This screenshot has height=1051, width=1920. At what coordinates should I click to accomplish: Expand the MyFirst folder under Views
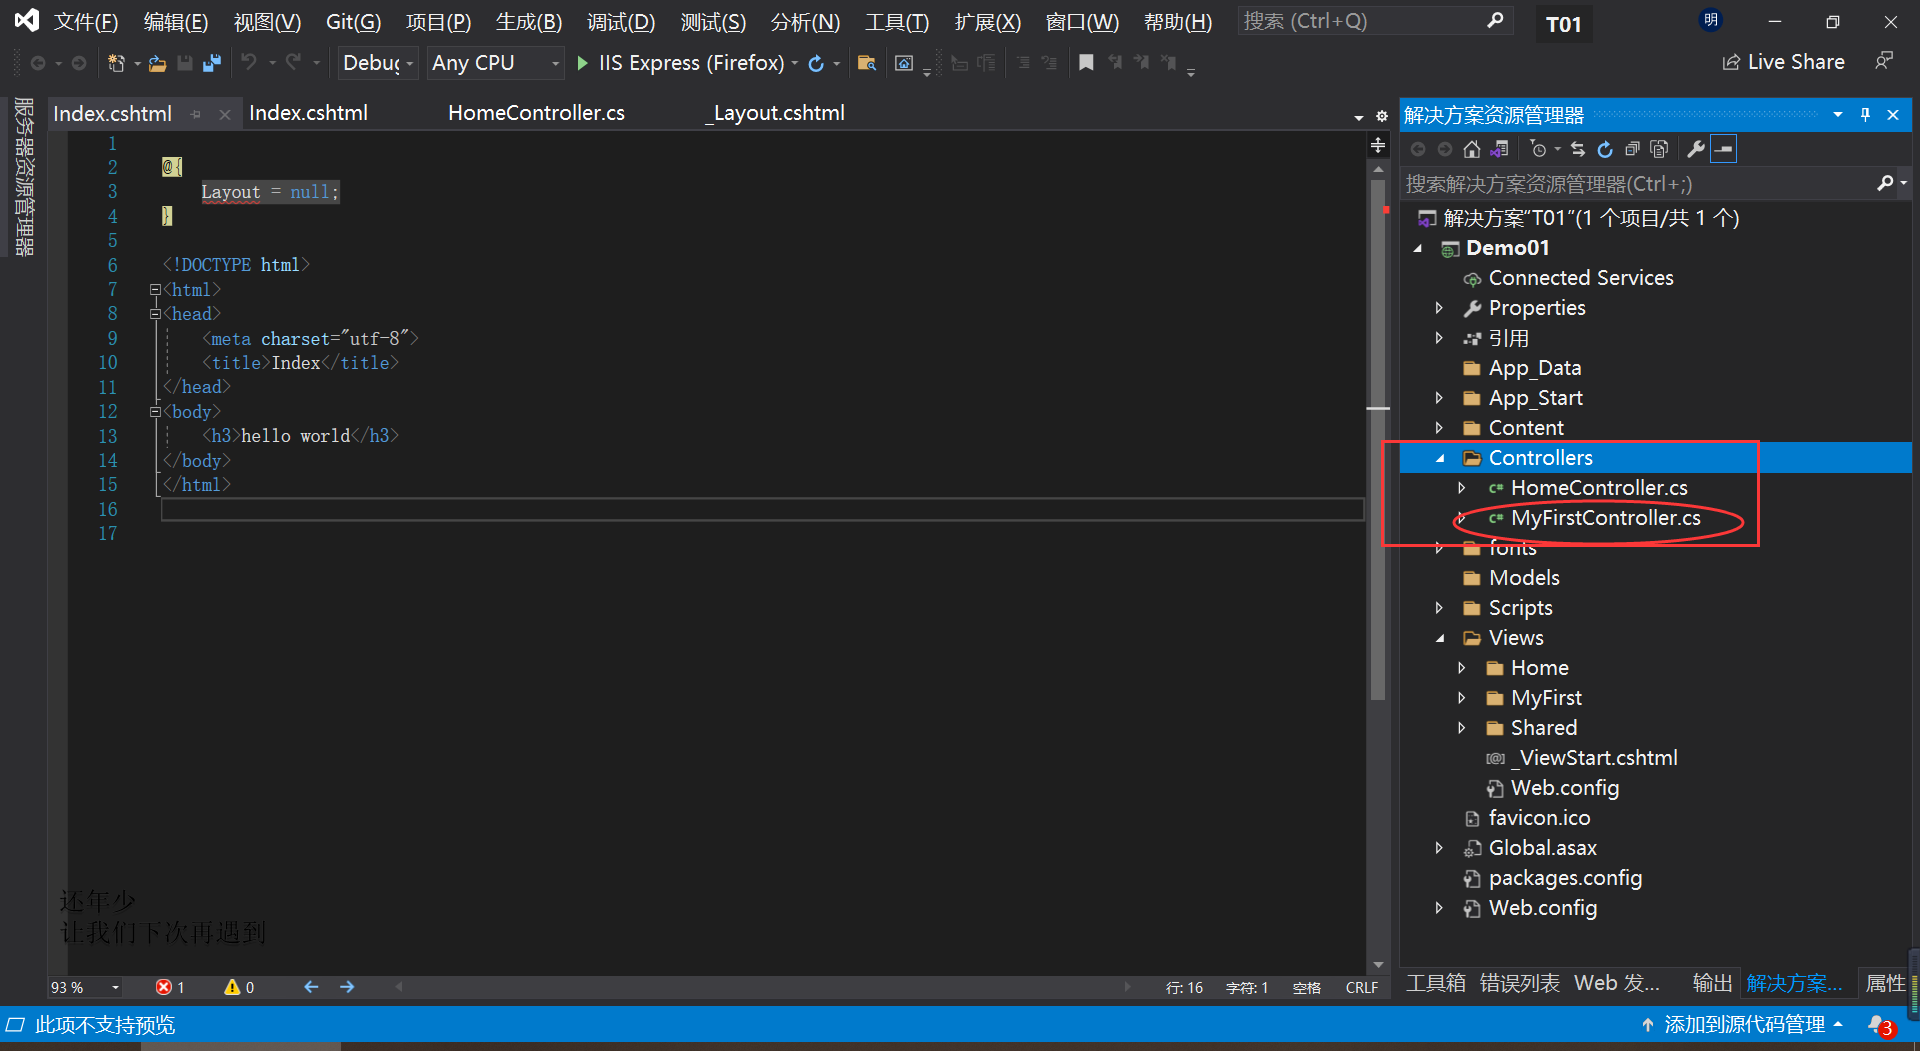coord(1462,698)
